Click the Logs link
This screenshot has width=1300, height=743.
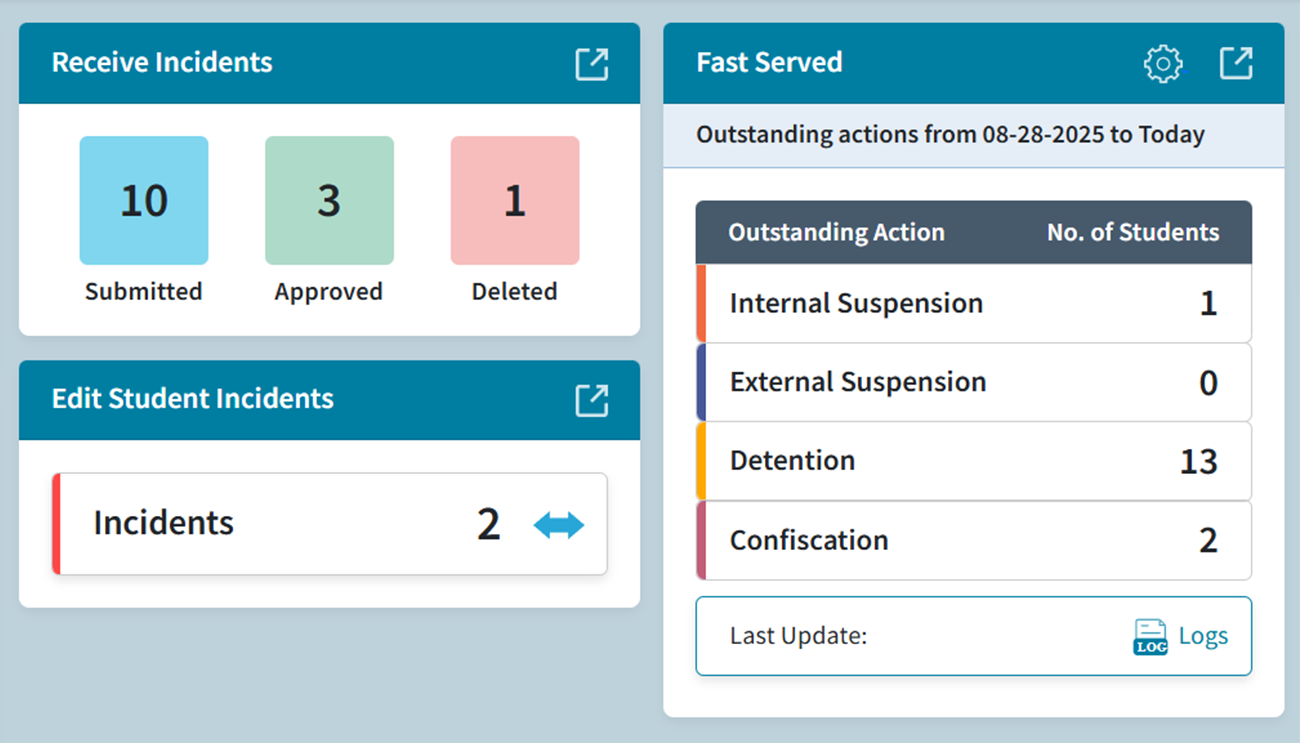pyautogui.click(x=1203, y=636)
